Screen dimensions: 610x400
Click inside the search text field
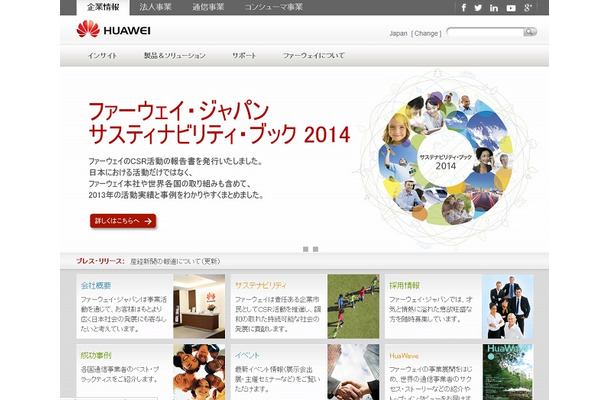[485, 32]
